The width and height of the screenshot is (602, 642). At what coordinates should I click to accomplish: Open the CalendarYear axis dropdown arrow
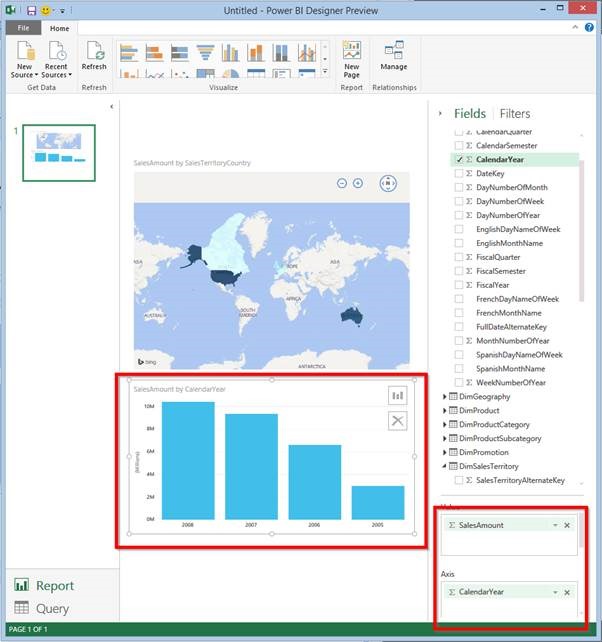(x=555, y=592)
